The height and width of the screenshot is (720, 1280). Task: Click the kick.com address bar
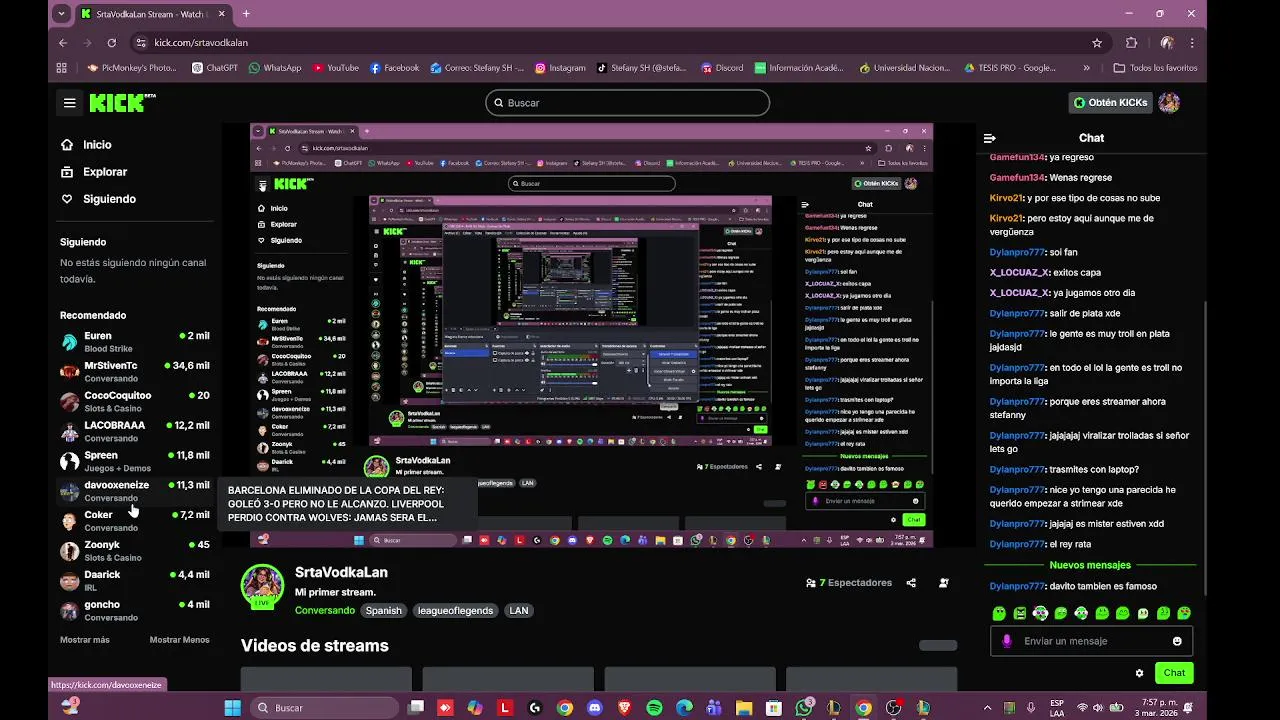coord(620,43)
